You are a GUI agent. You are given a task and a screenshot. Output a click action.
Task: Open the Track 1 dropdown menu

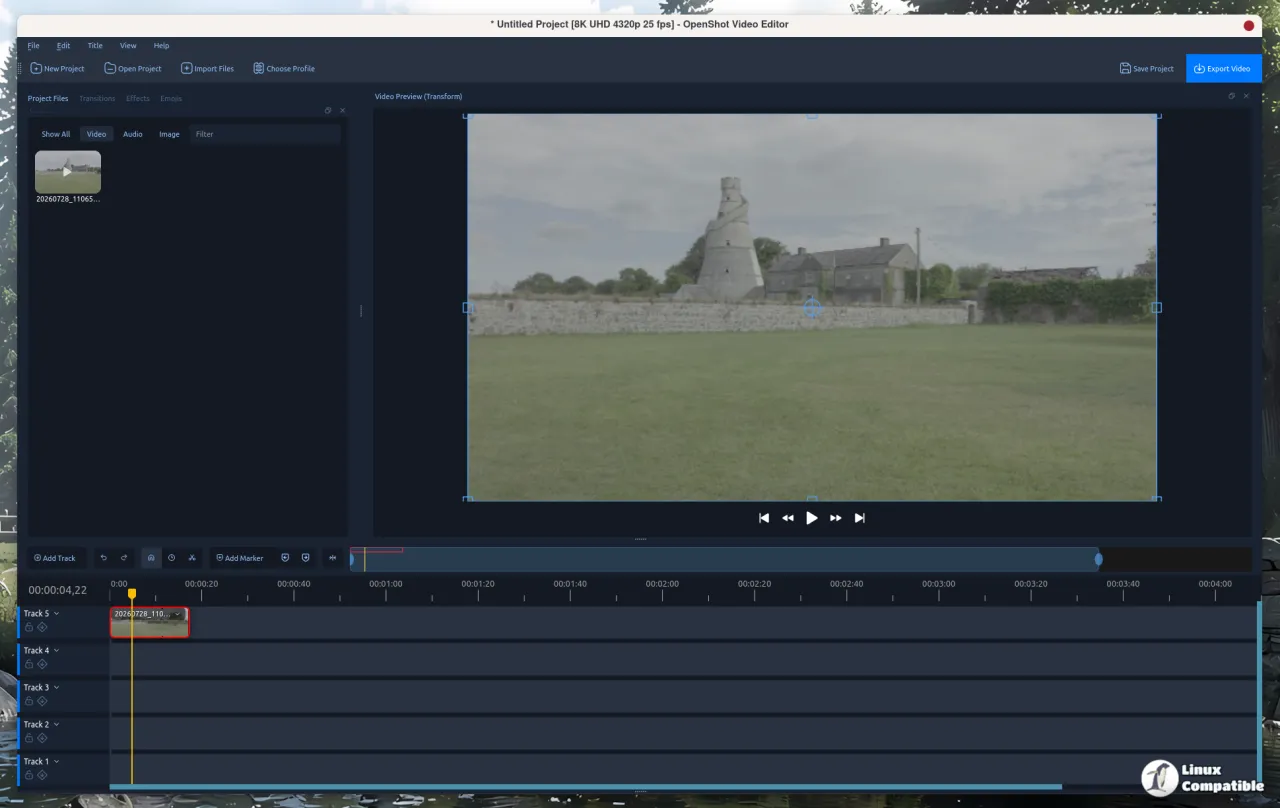click(56, 761)
